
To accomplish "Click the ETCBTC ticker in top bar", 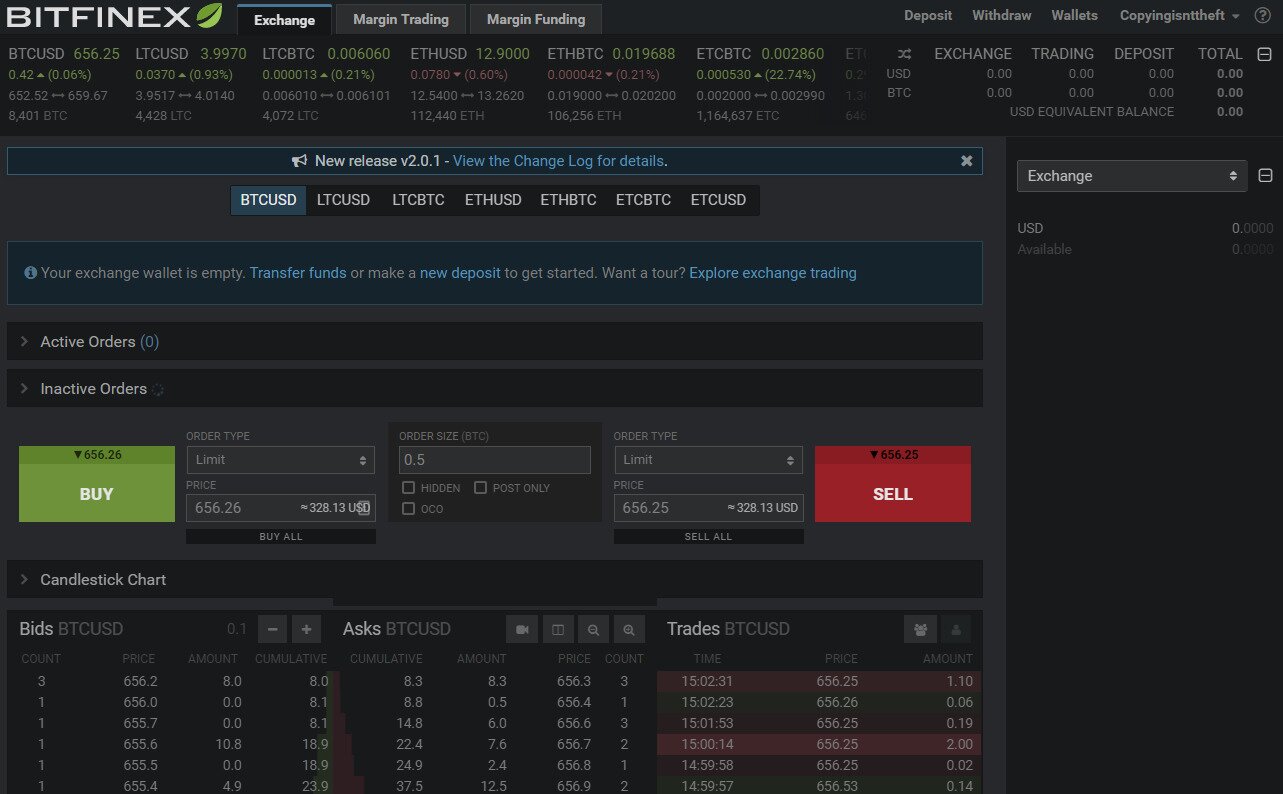I will [760, 85].
